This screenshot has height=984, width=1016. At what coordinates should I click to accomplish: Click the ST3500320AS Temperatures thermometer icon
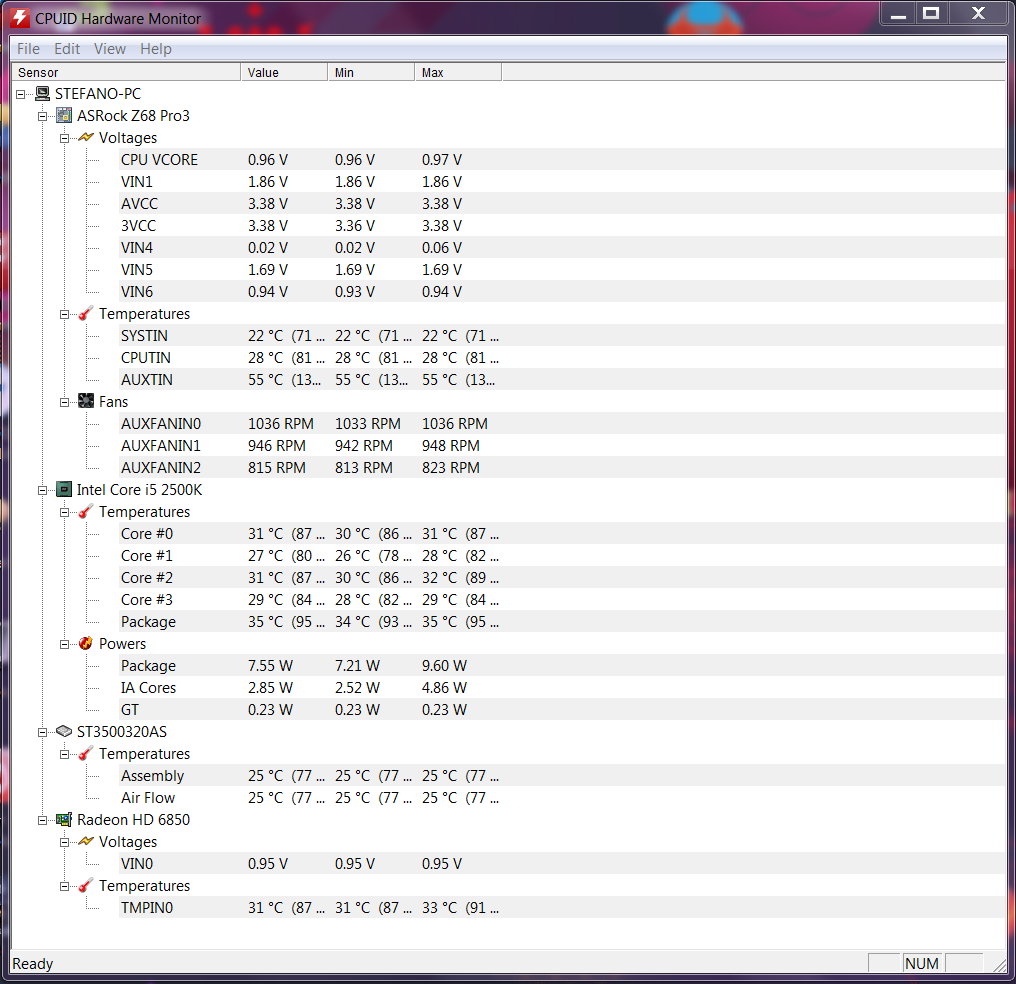point(86,754)
